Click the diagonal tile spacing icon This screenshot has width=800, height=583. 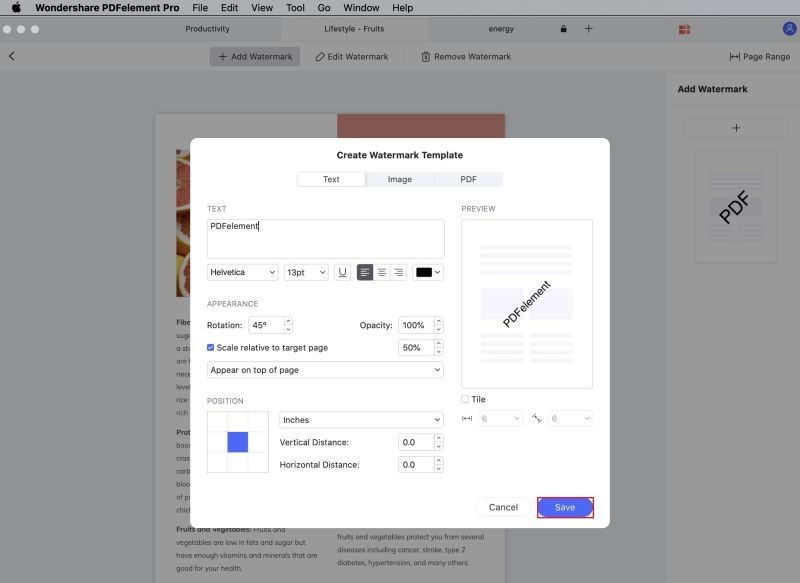[x=537, y=419]
